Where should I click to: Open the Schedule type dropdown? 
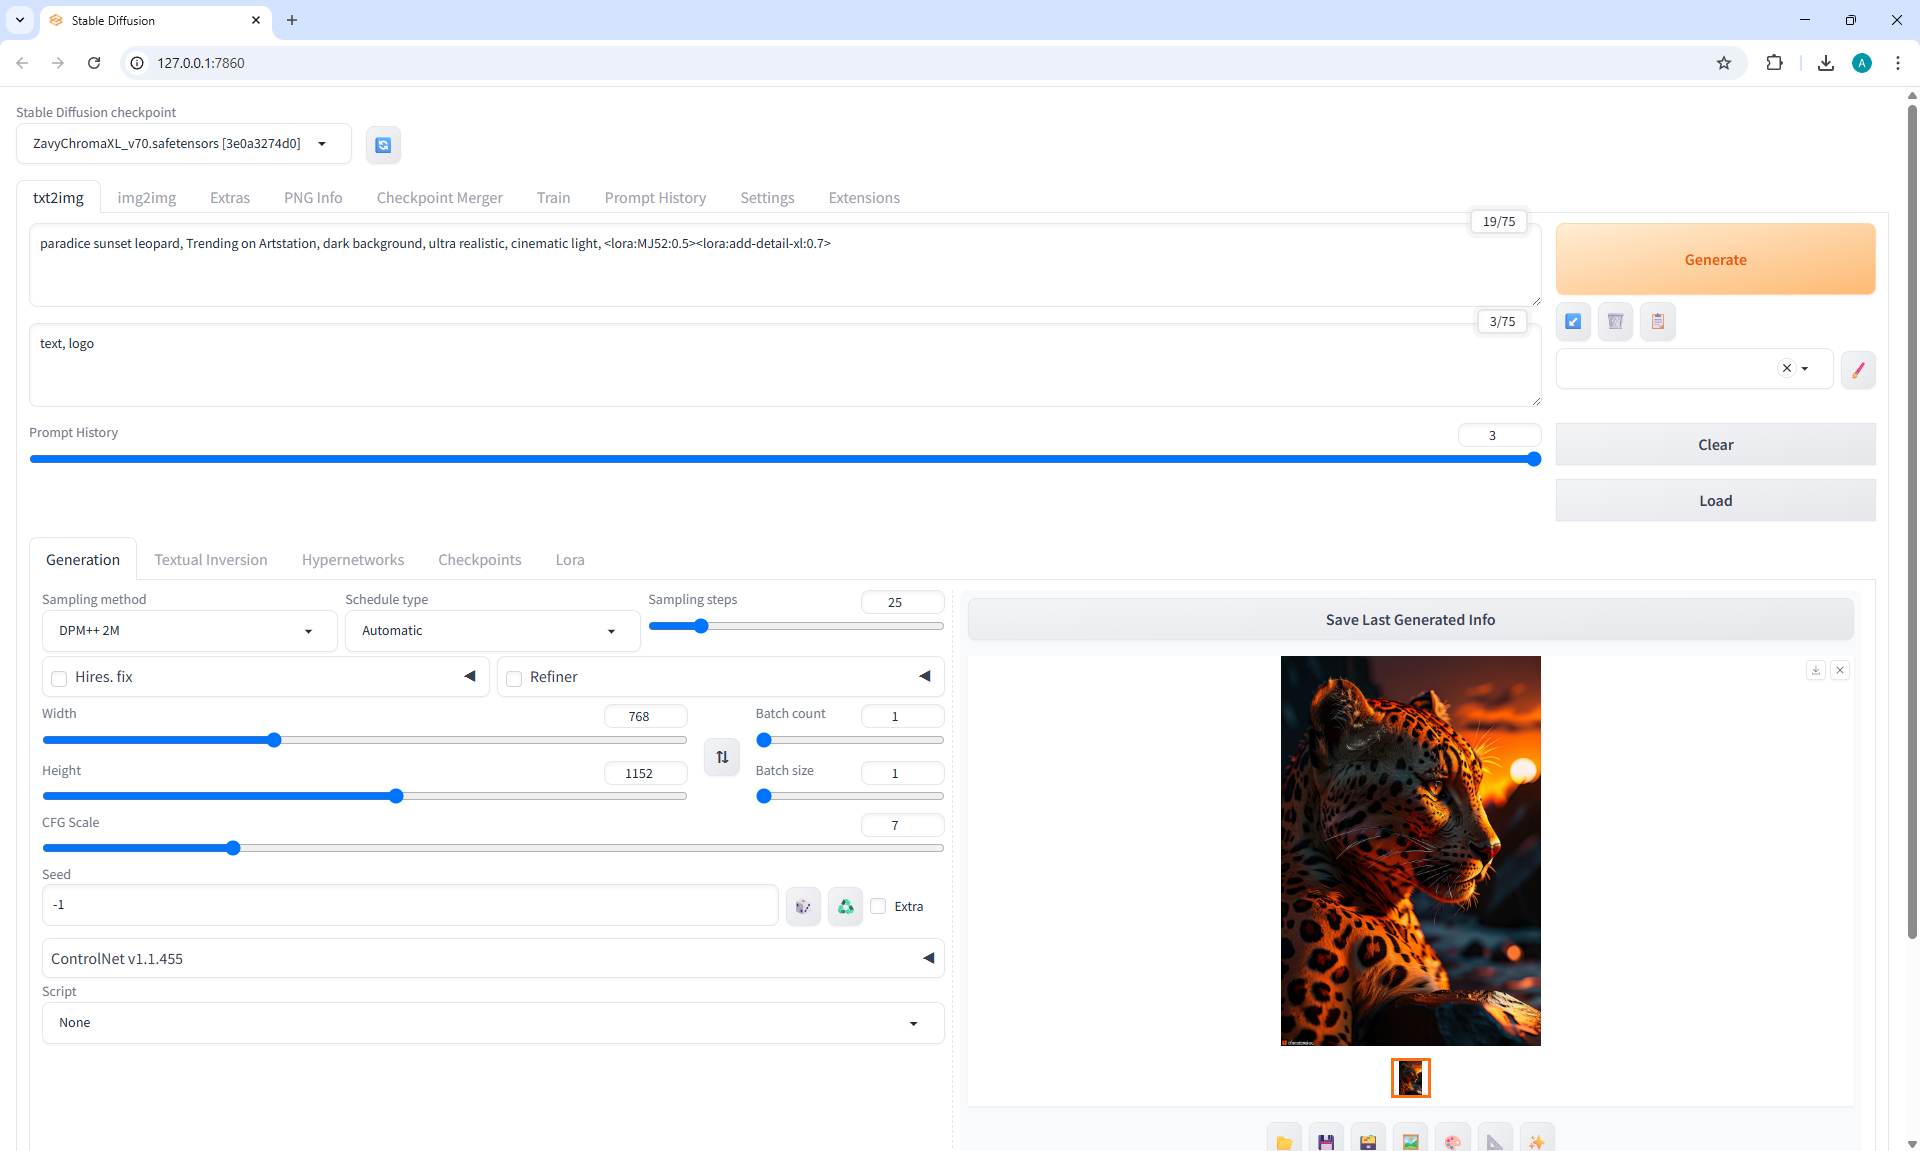[x=492, y=631]
